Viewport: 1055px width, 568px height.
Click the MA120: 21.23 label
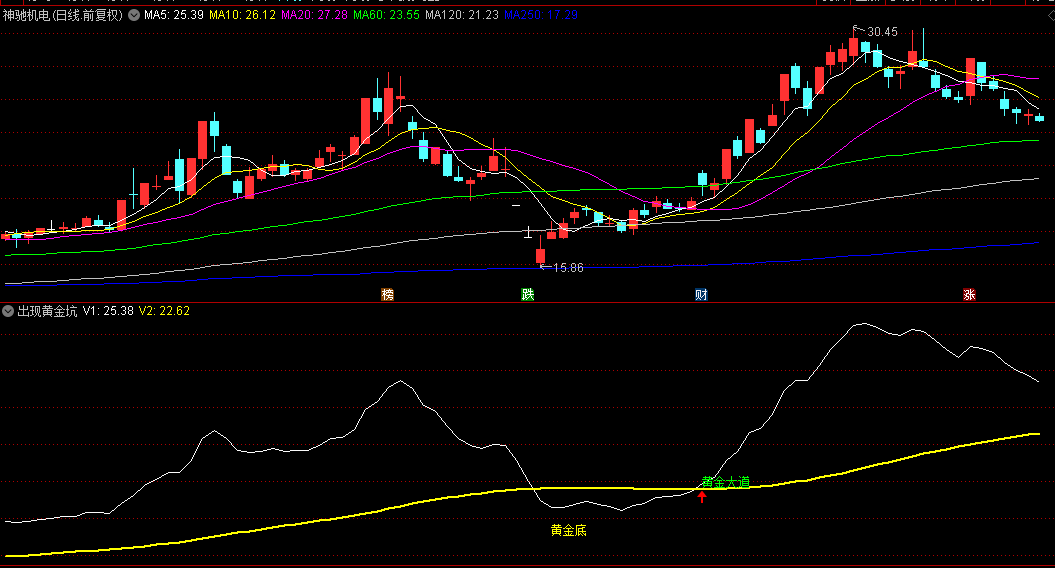462,15
